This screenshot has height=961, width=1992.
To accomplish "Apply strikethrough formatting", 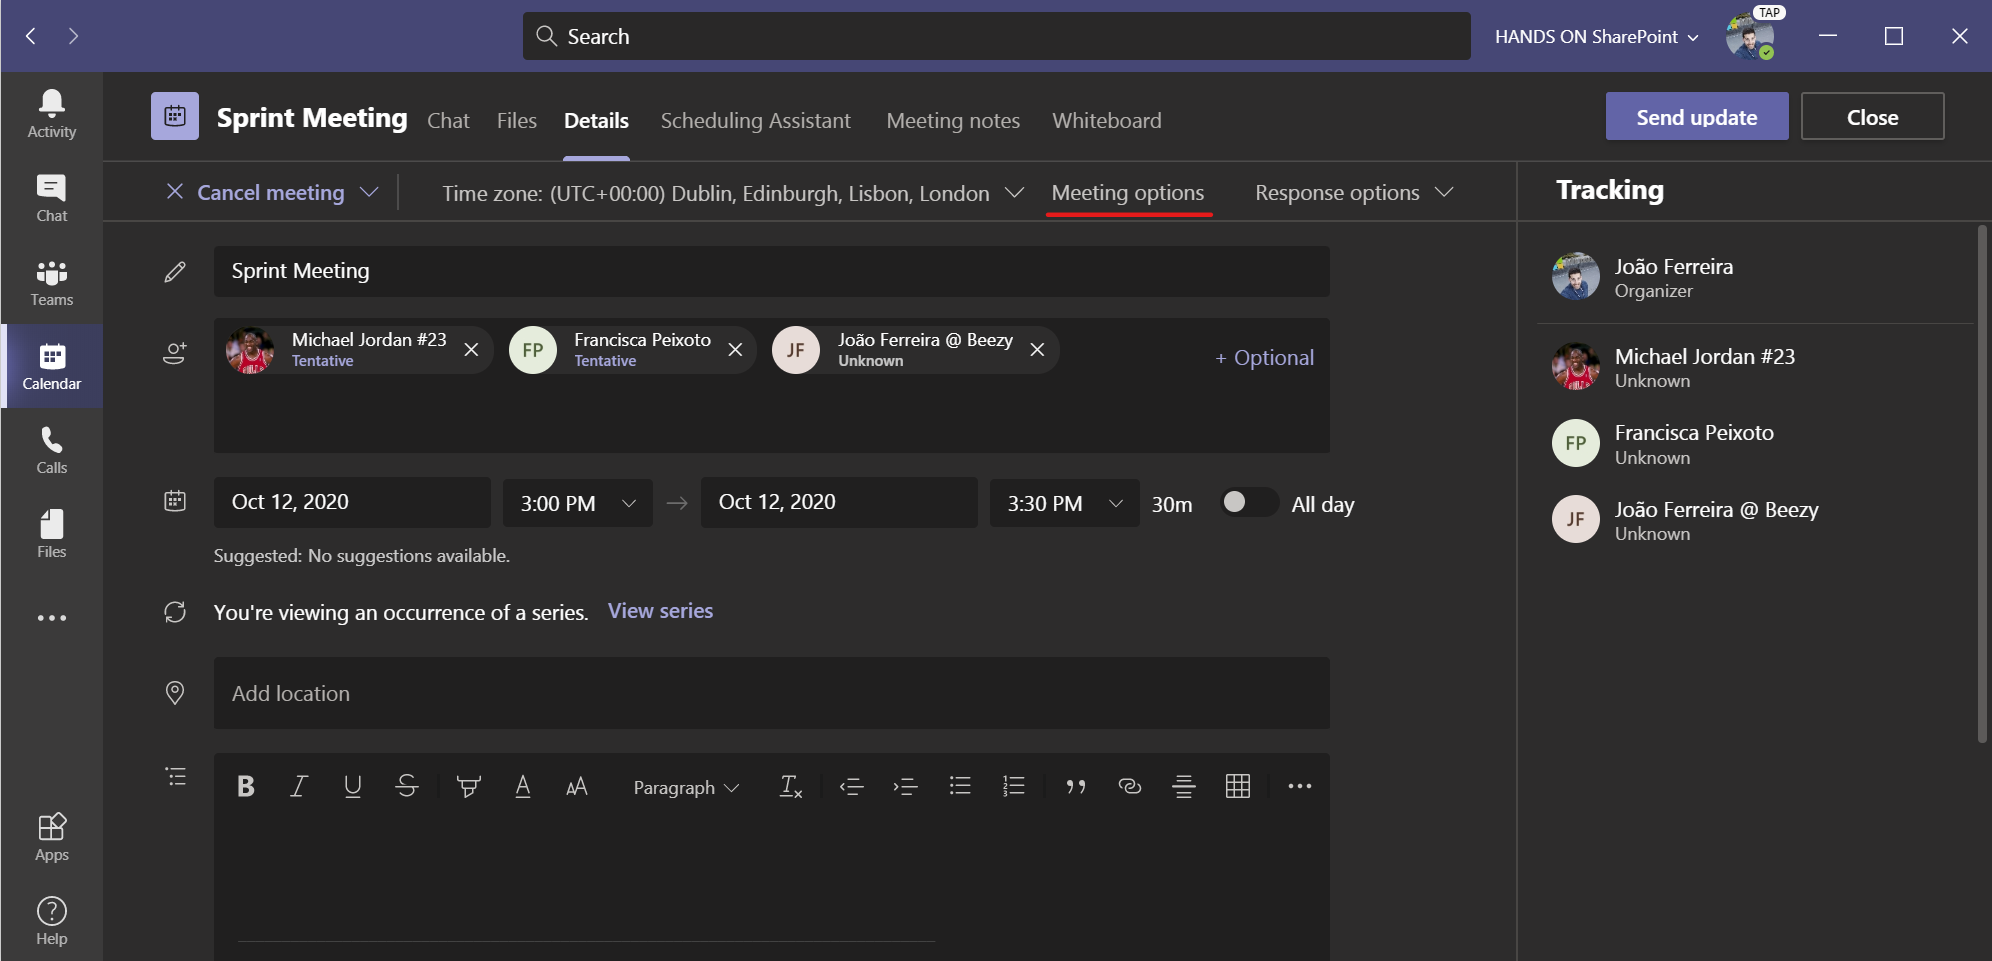I will click(x=406, y=787).
